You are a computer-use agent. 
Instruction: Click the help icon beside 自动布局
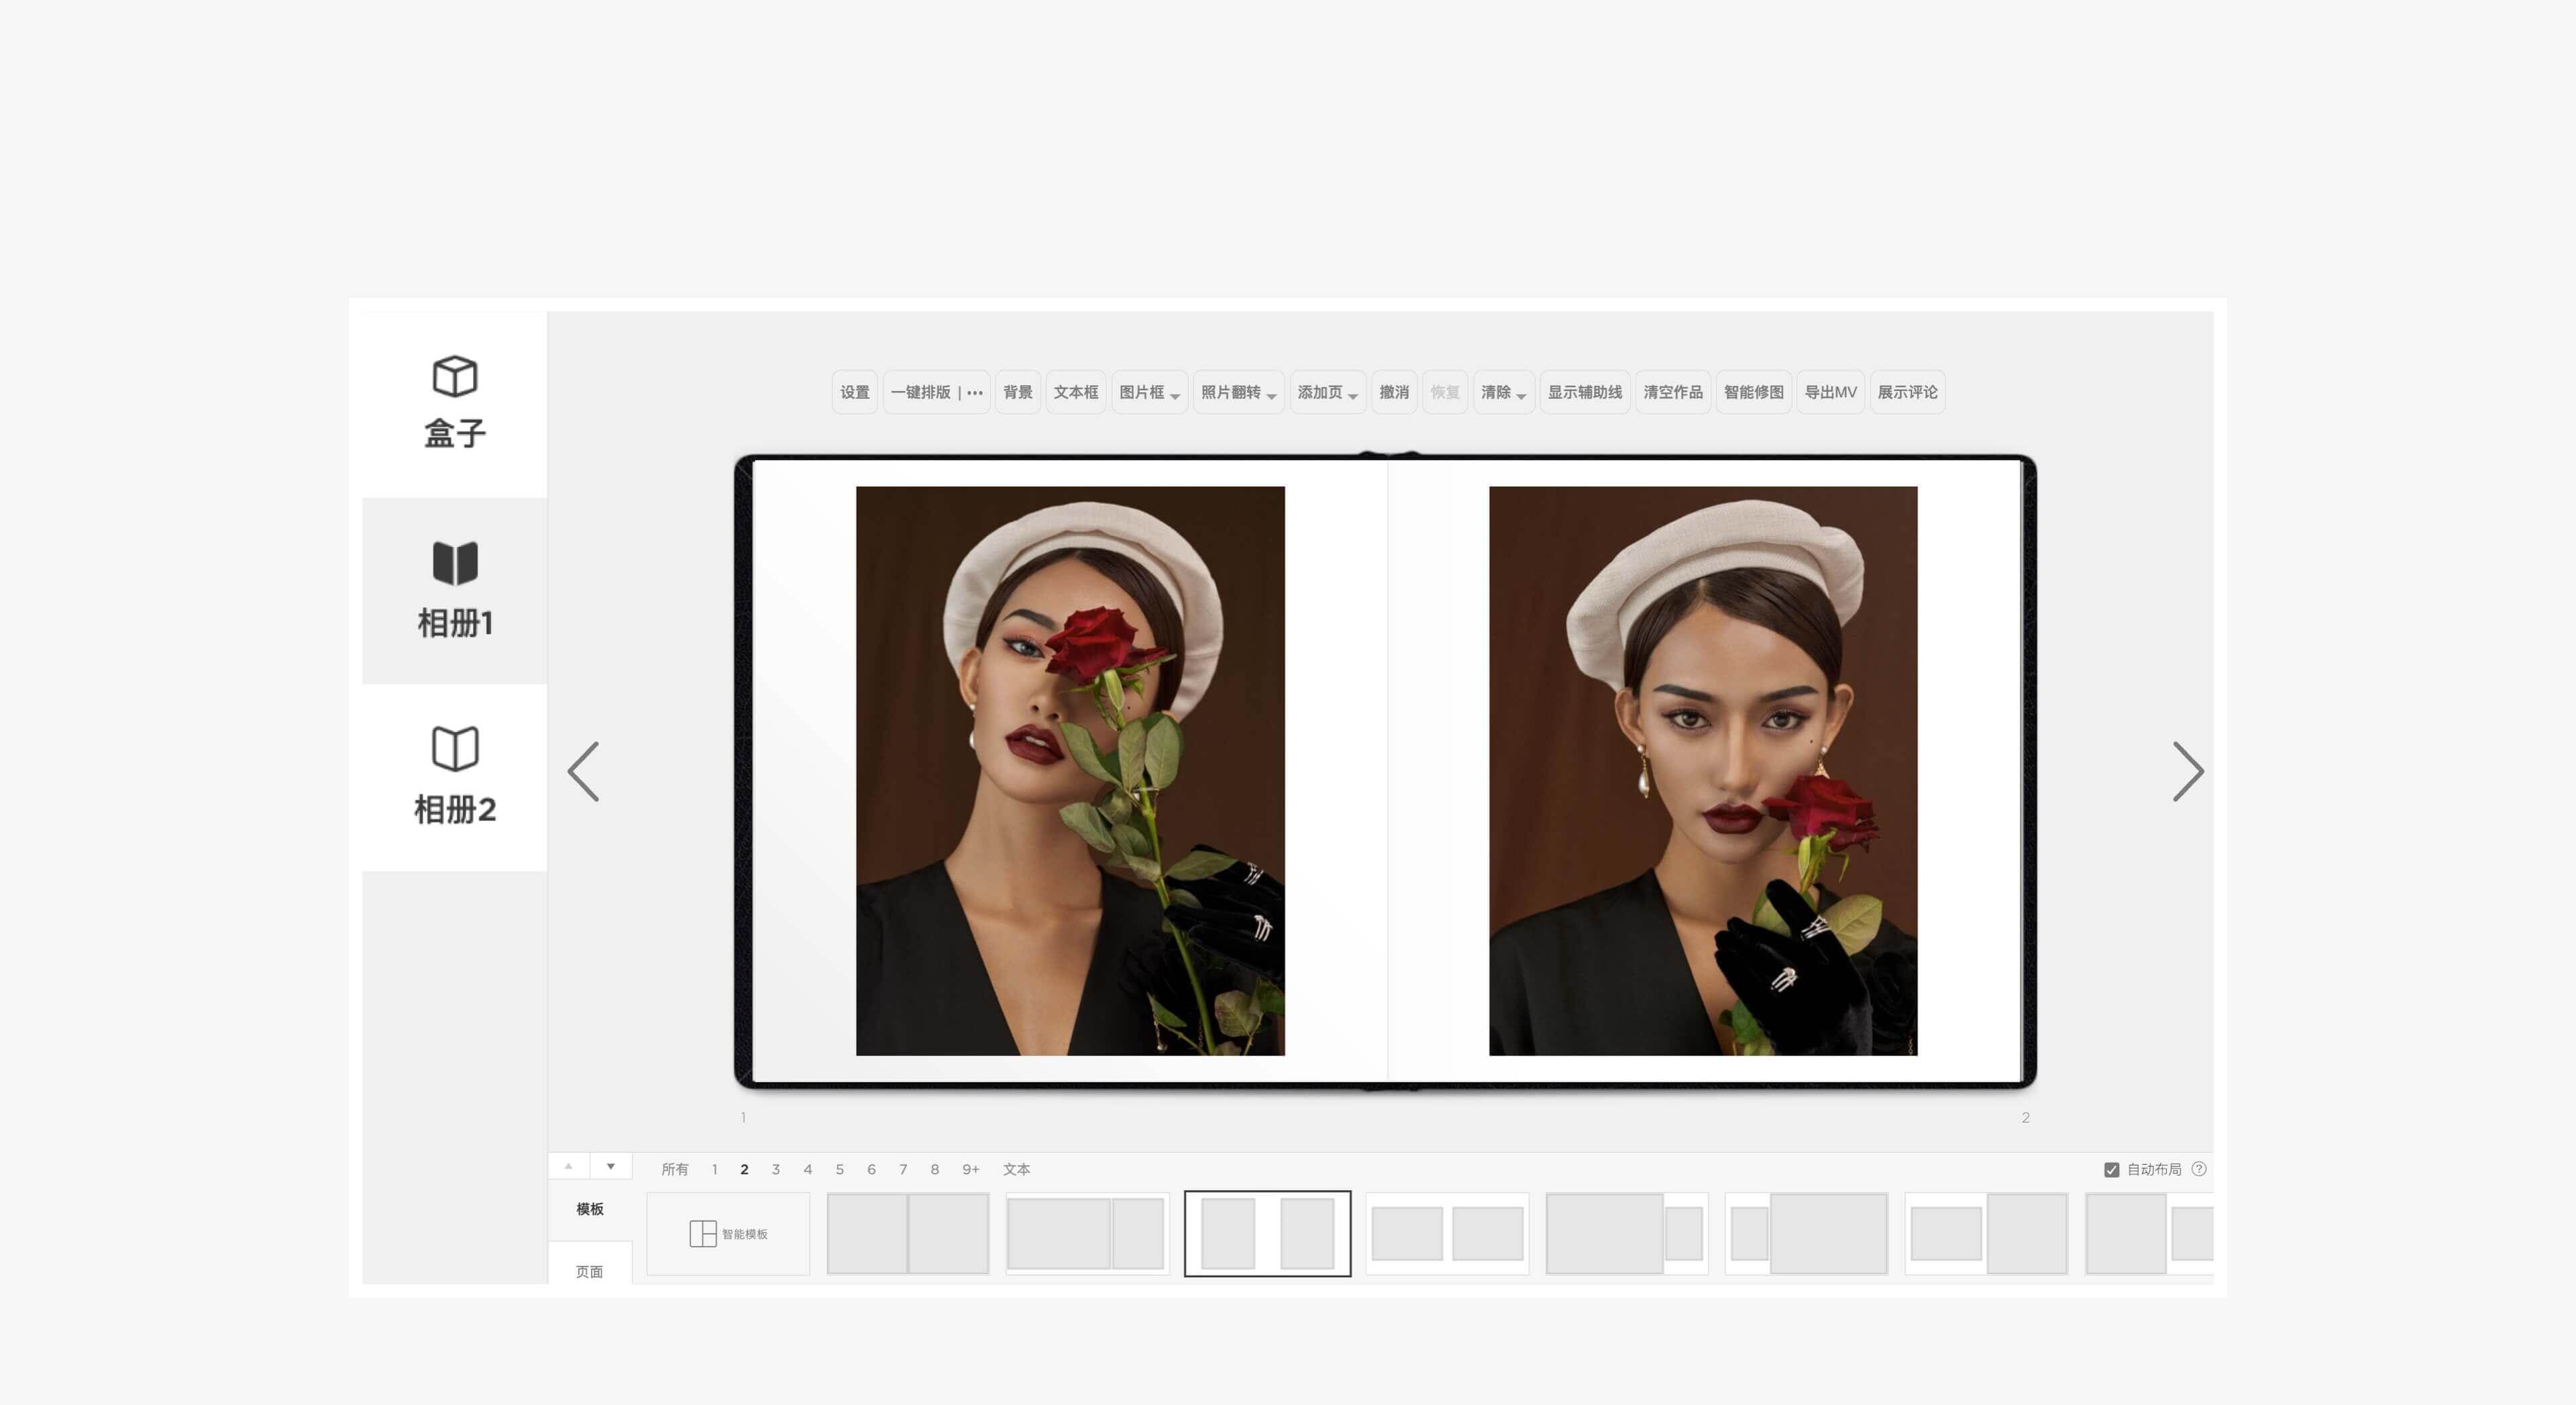pyautogui.click(x=2198, y=1168)
